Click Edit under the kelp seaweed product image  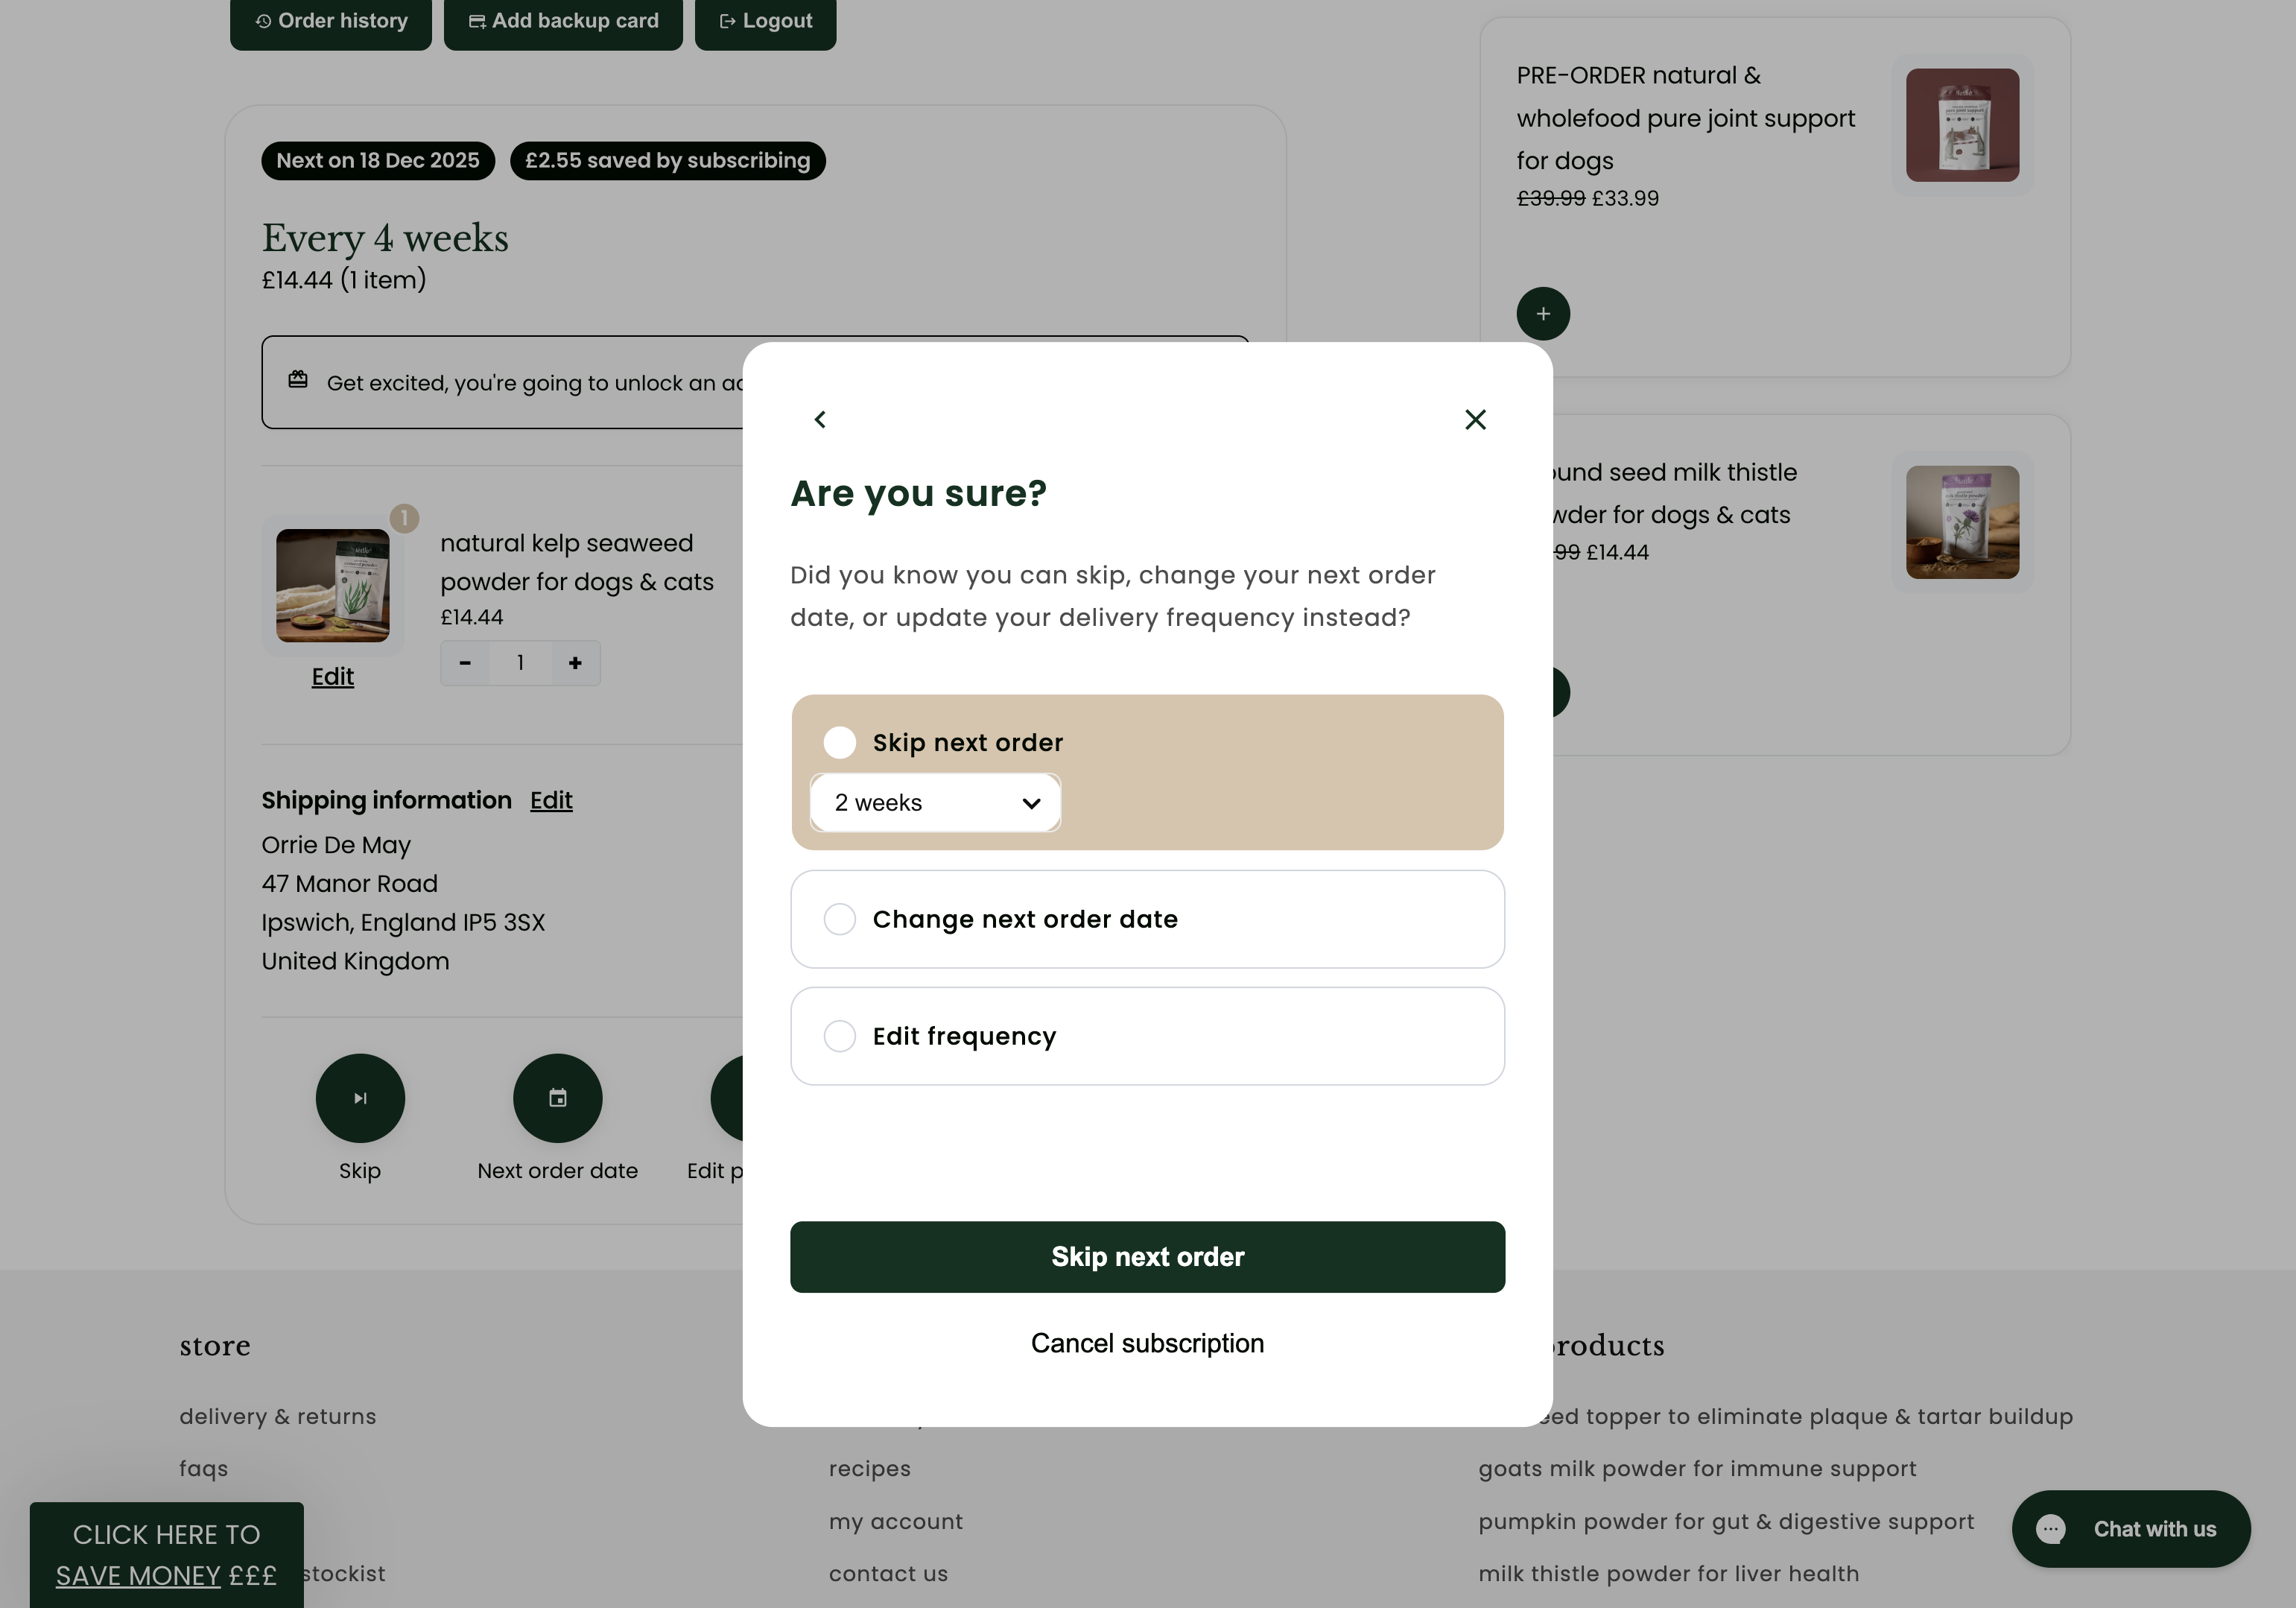coord(333,677)
